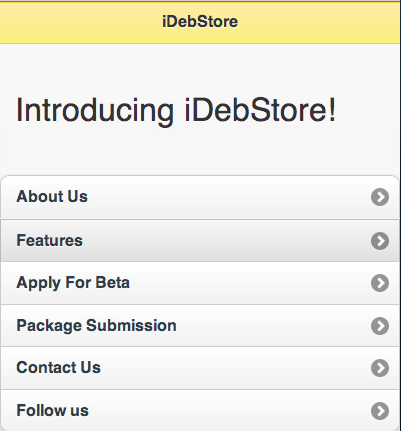This screenshot has width=401, height=431.
Task: Click the word Beta in the list
Action: [112, 283]
